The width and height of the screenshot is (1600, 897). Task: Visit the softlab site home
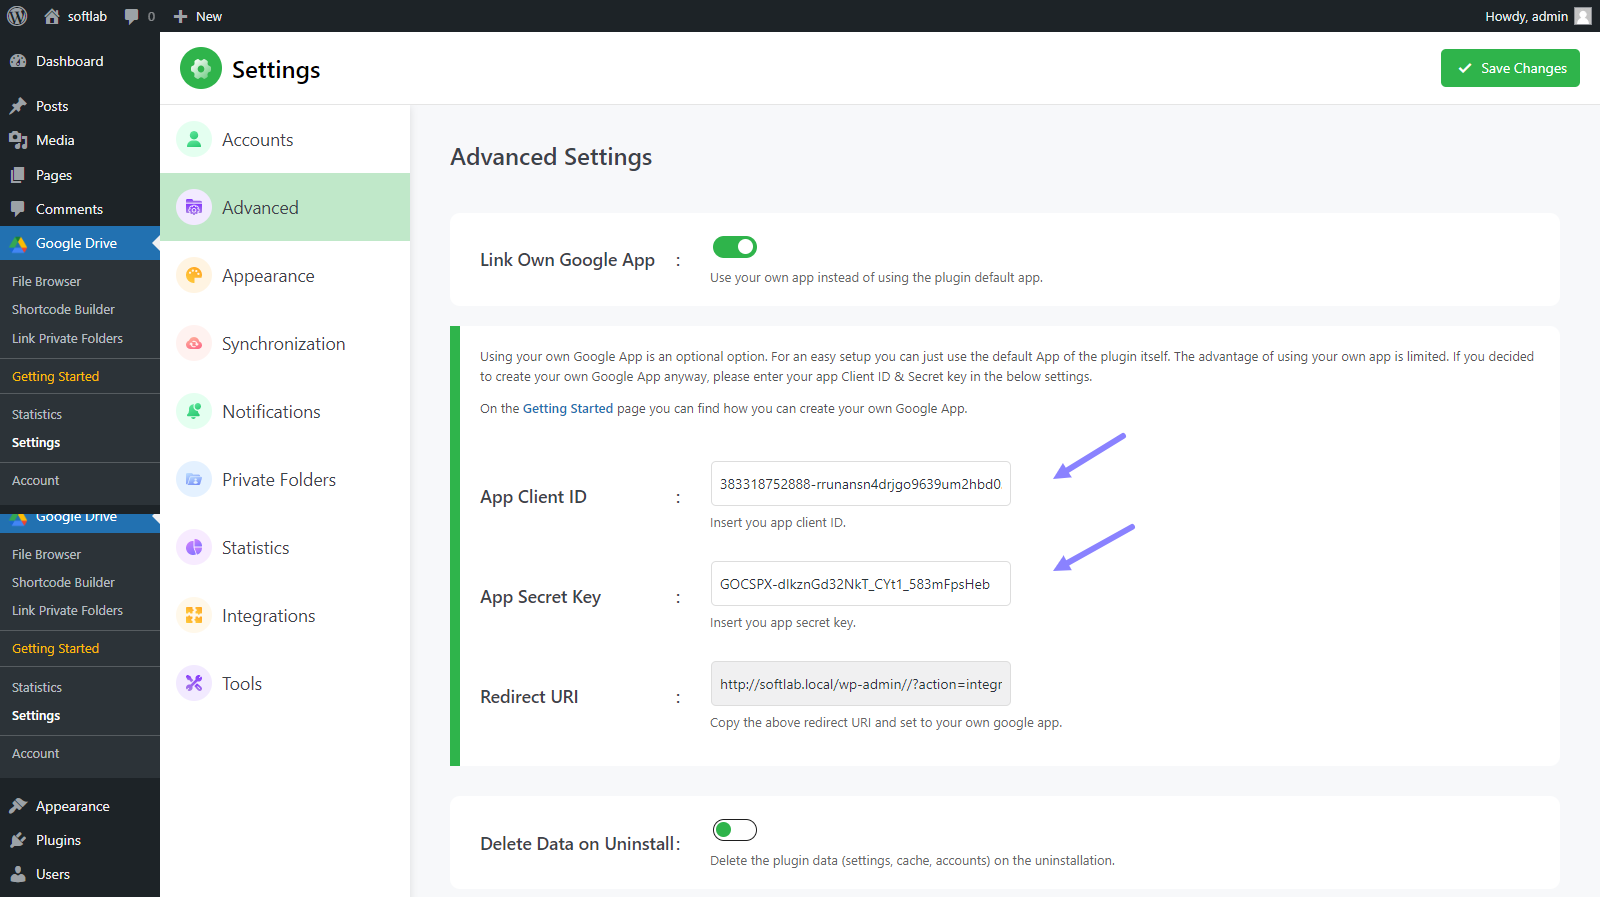click(x=76, y=16)
